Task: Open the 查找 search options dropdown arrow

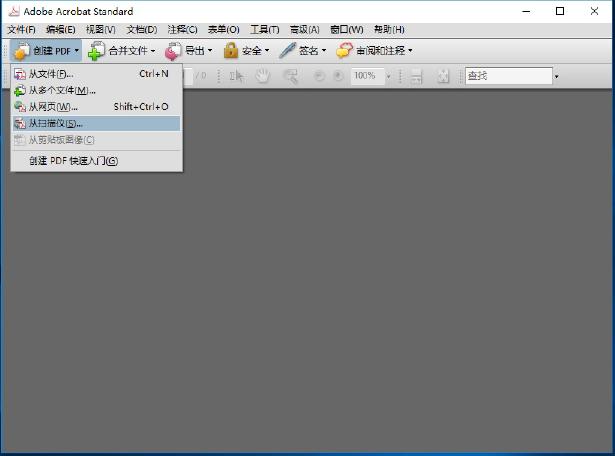Action: (557, 77)
